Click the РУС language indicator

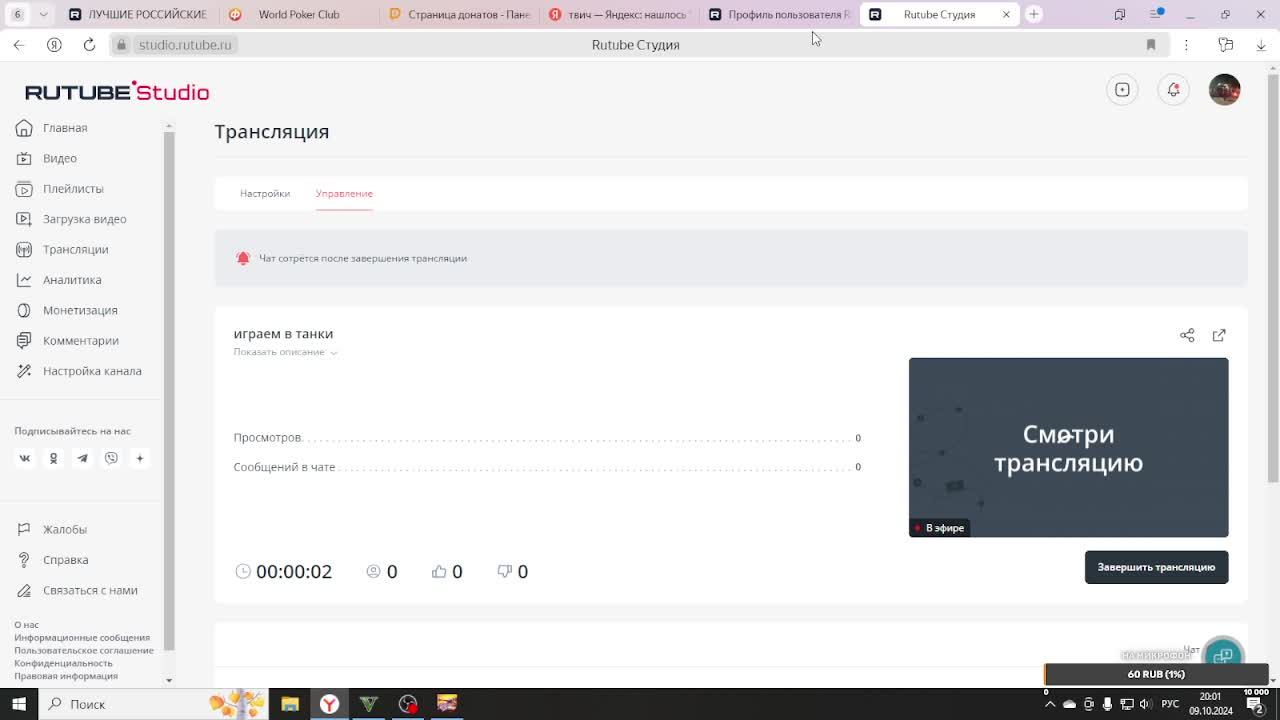(x=1170, y=704)
